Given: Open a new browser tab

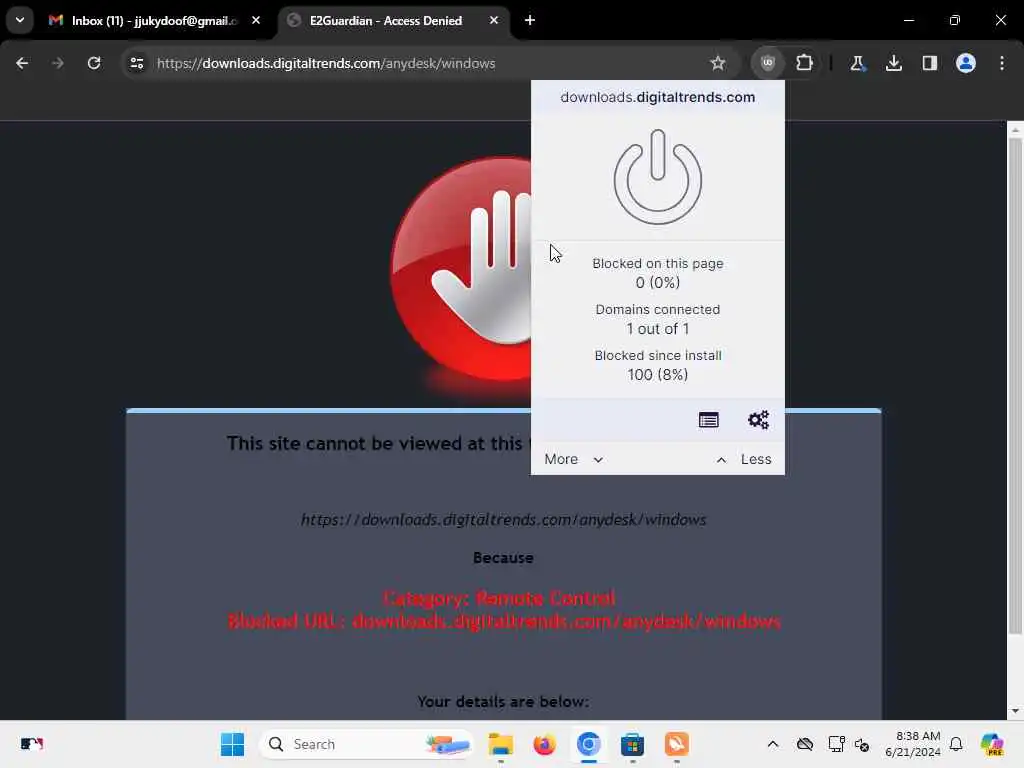Looking at the screenshot, I should coord(530,20).
